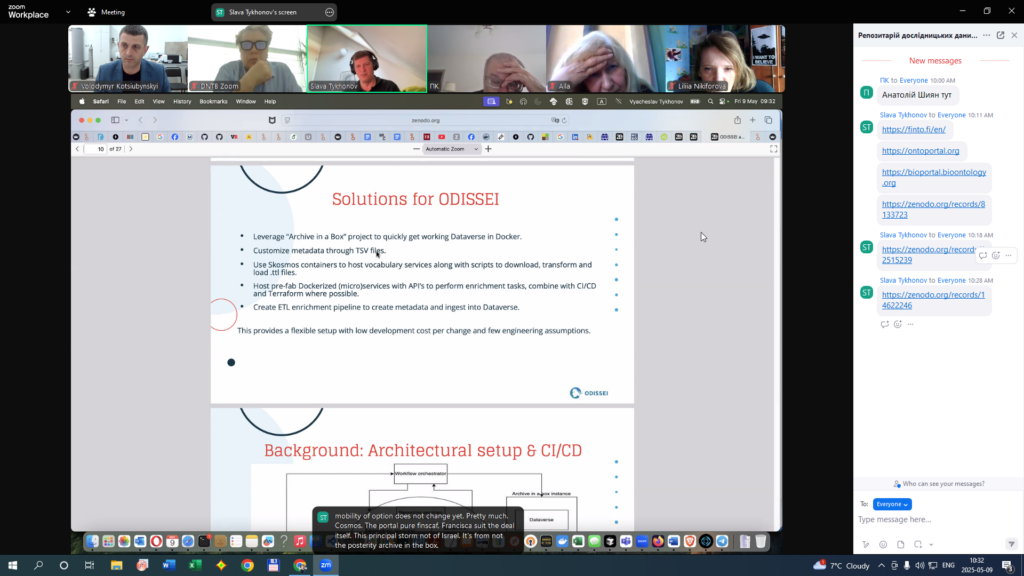
Task: Open the Meeting tab in Zoom
Action: [106, 12]
